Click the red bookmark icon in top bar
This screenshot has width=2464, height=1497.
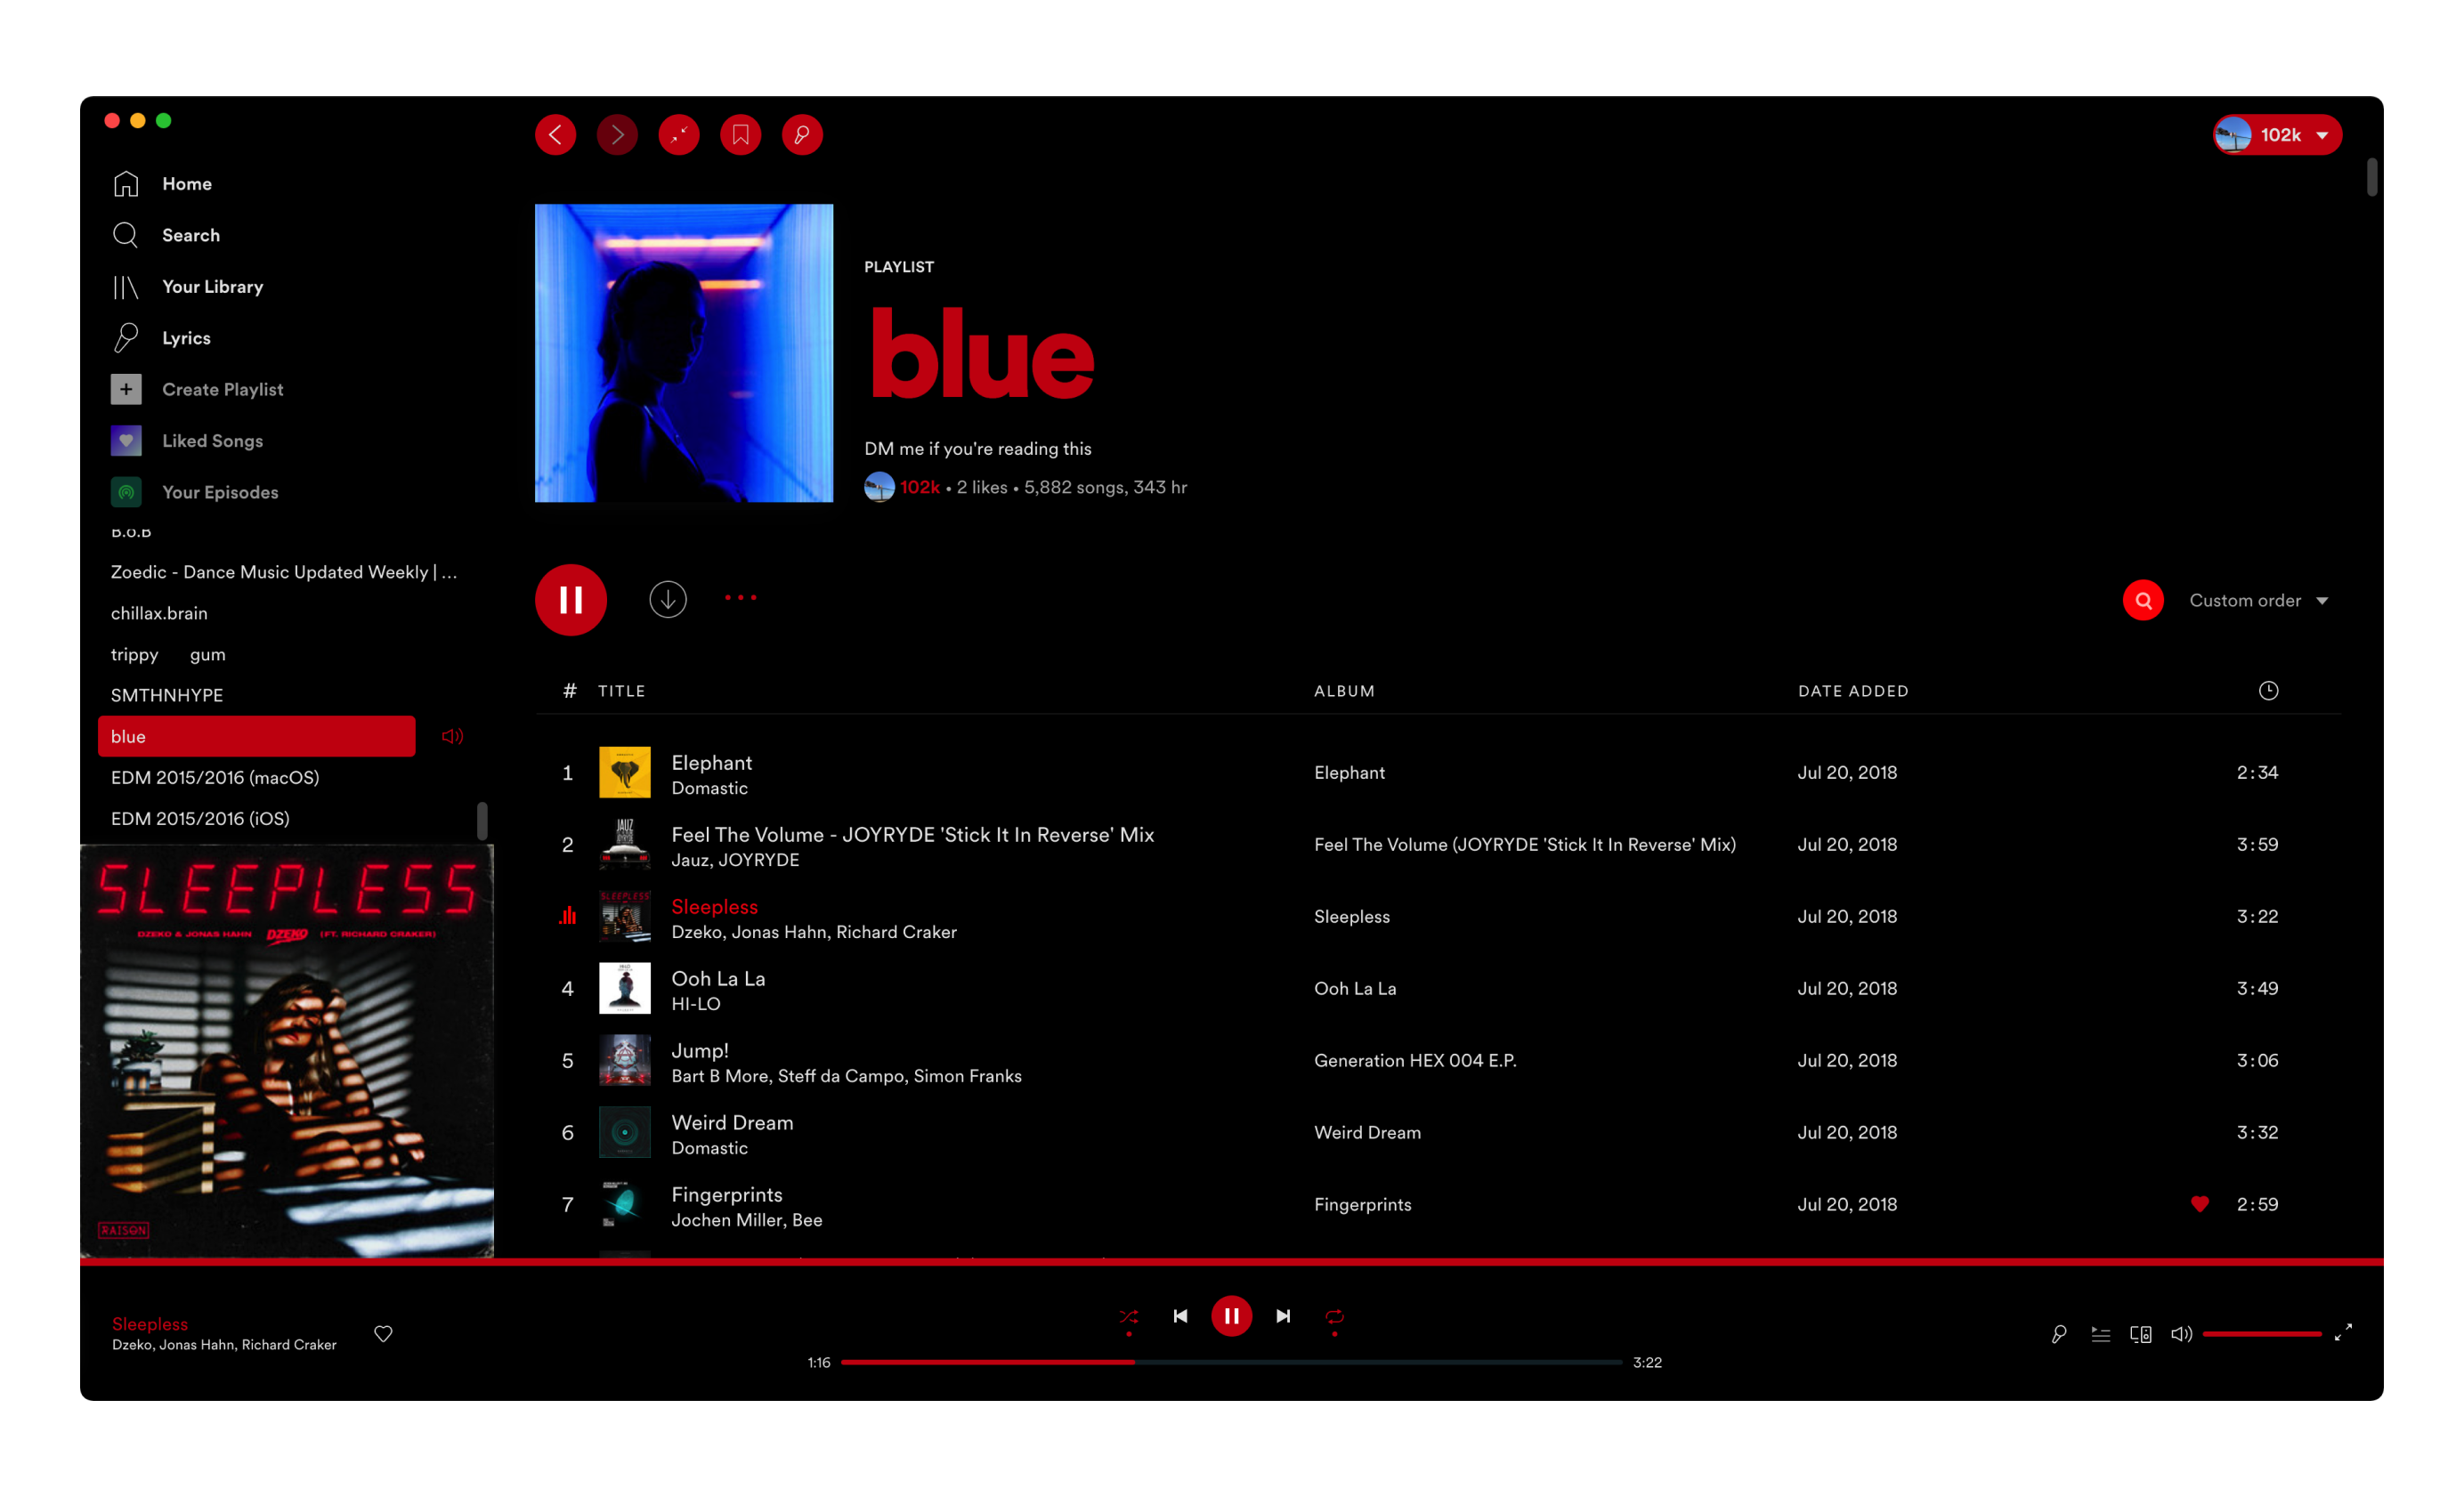[x=740, y=134]
